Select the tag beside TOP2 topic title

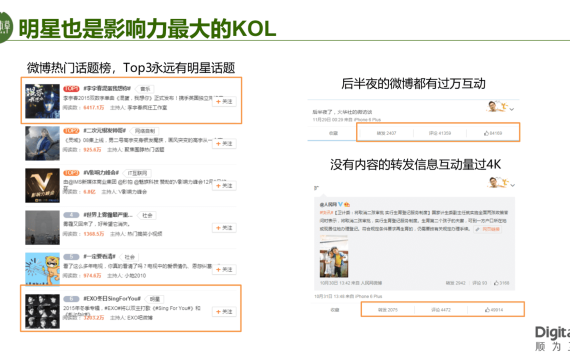point(145,131)
